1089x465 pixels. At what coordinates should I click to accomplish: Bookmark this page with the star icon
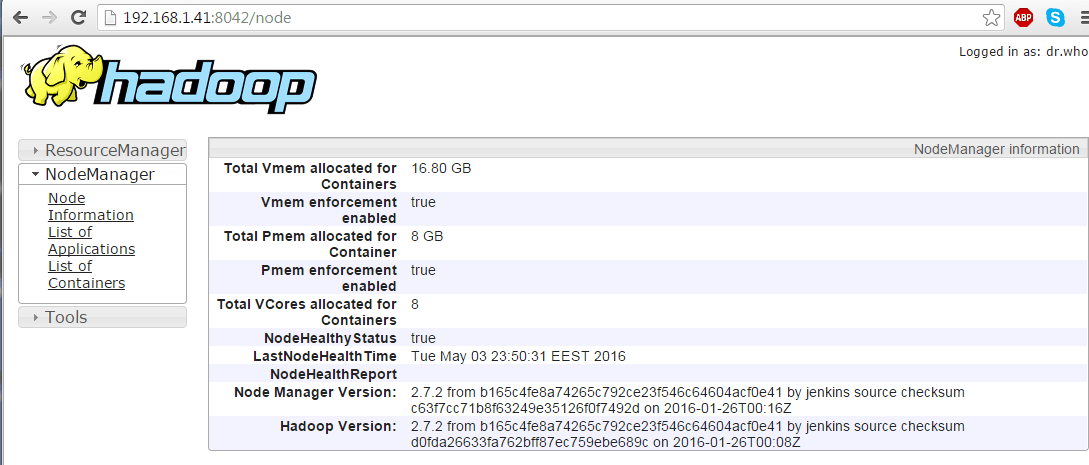coord(991,18)
